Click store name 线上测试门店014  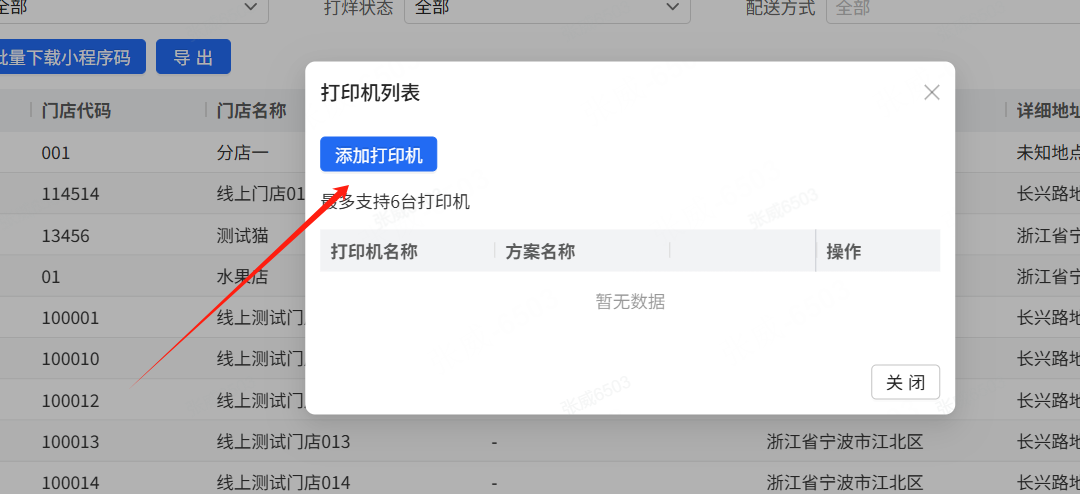[284, 483]
